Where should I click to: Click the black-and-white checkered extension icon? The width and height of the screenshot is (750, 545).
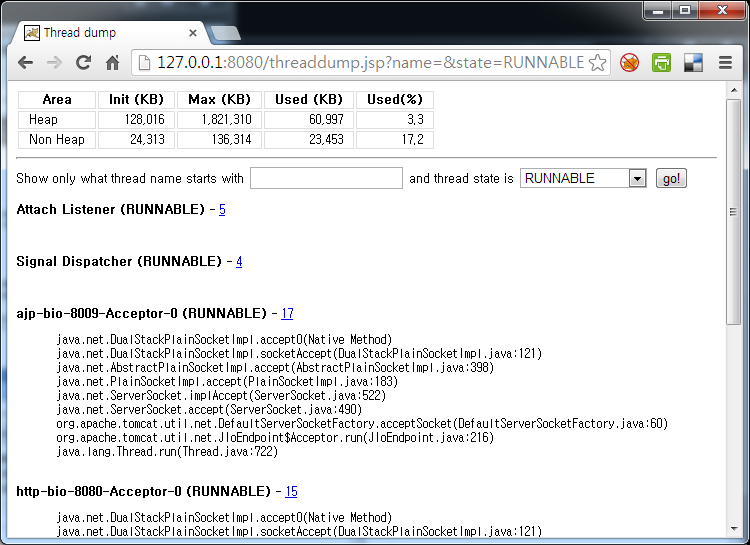[x=693, y=63]
